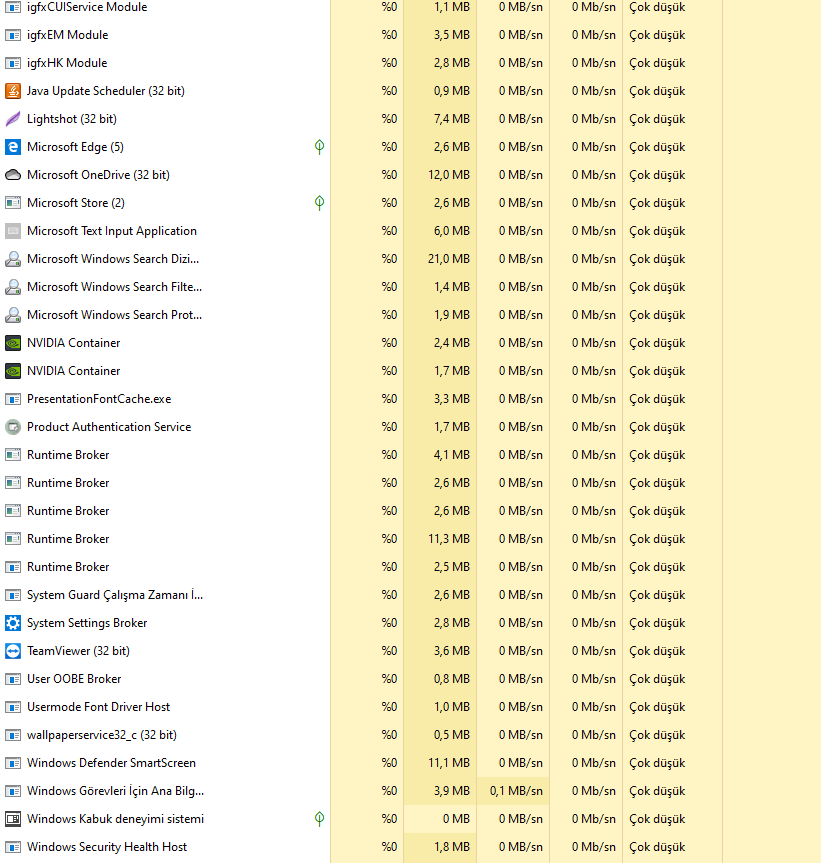Click the Çok düşük power value for Lightshot
This screenshot has width=821, height=863.
657,119
